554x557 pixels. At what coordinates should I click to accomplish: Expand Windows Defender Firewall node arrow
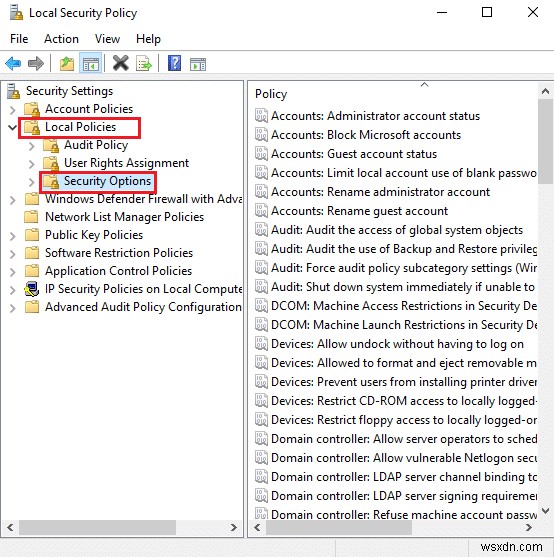[12, 200]
